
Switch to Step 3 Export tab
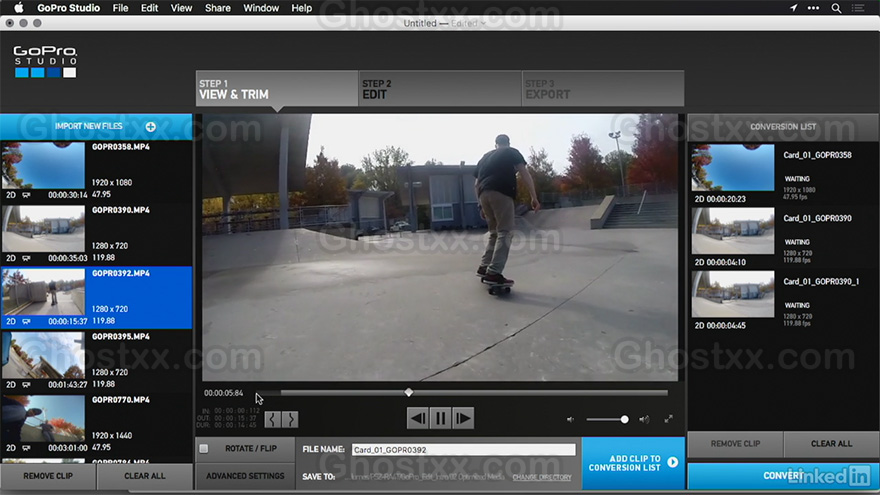(603, 89)
